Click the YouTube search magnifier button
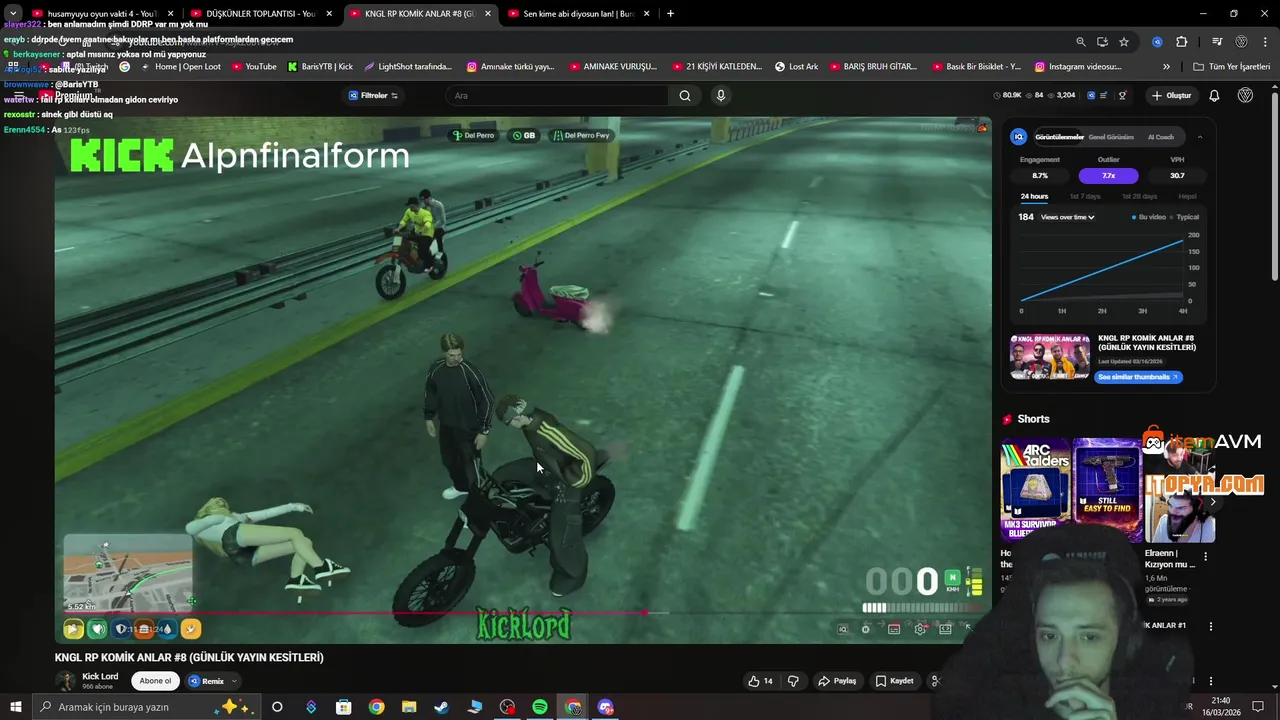1280x720 pixels. tap(685, 95)
